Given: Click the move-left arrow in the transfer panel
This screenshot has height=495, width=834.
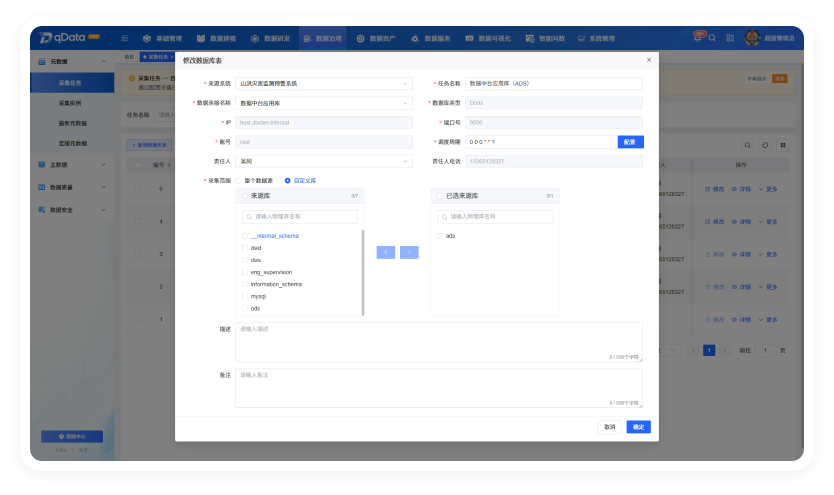Looking at the screenshot, I should [x=386, y=252].
